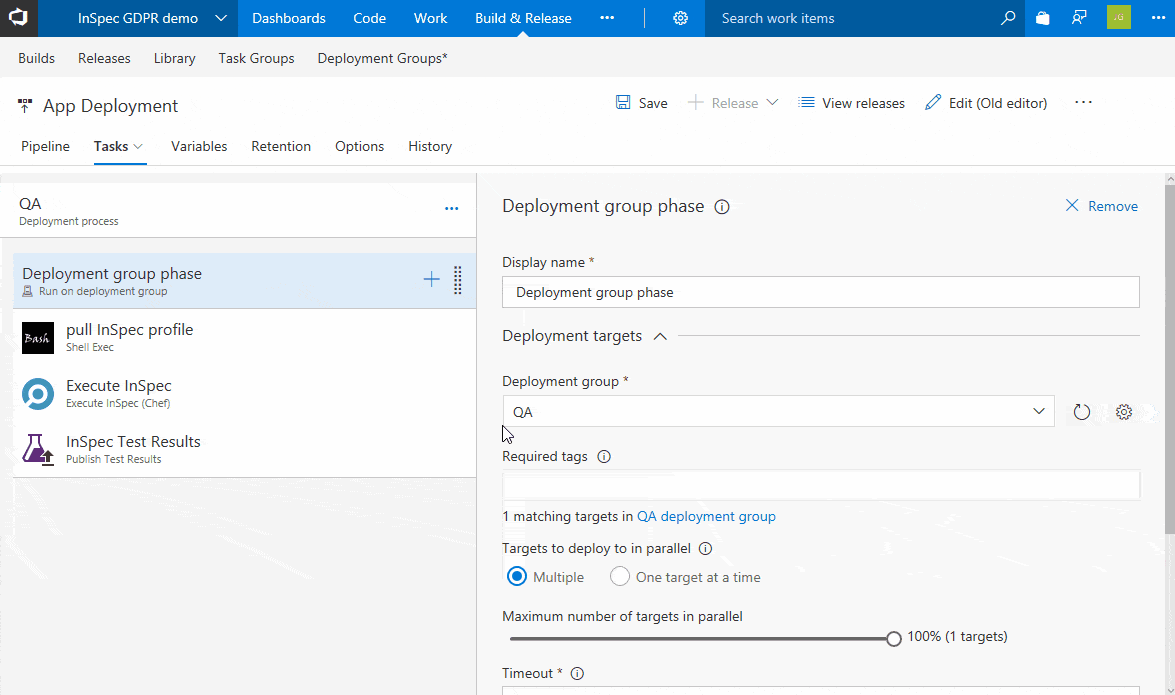
Task: Click the maximum parallel targets slider handle
Action: pos(894,638)
